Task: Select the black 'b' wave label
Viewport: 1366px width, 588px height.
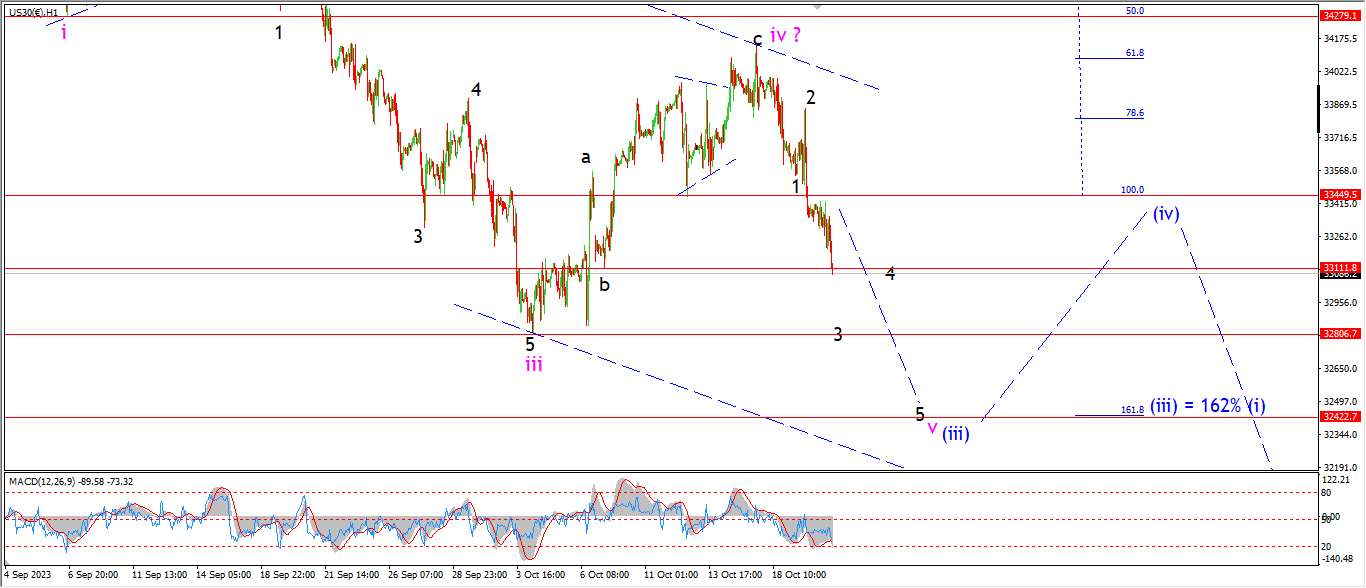Action: coord(604,284)
